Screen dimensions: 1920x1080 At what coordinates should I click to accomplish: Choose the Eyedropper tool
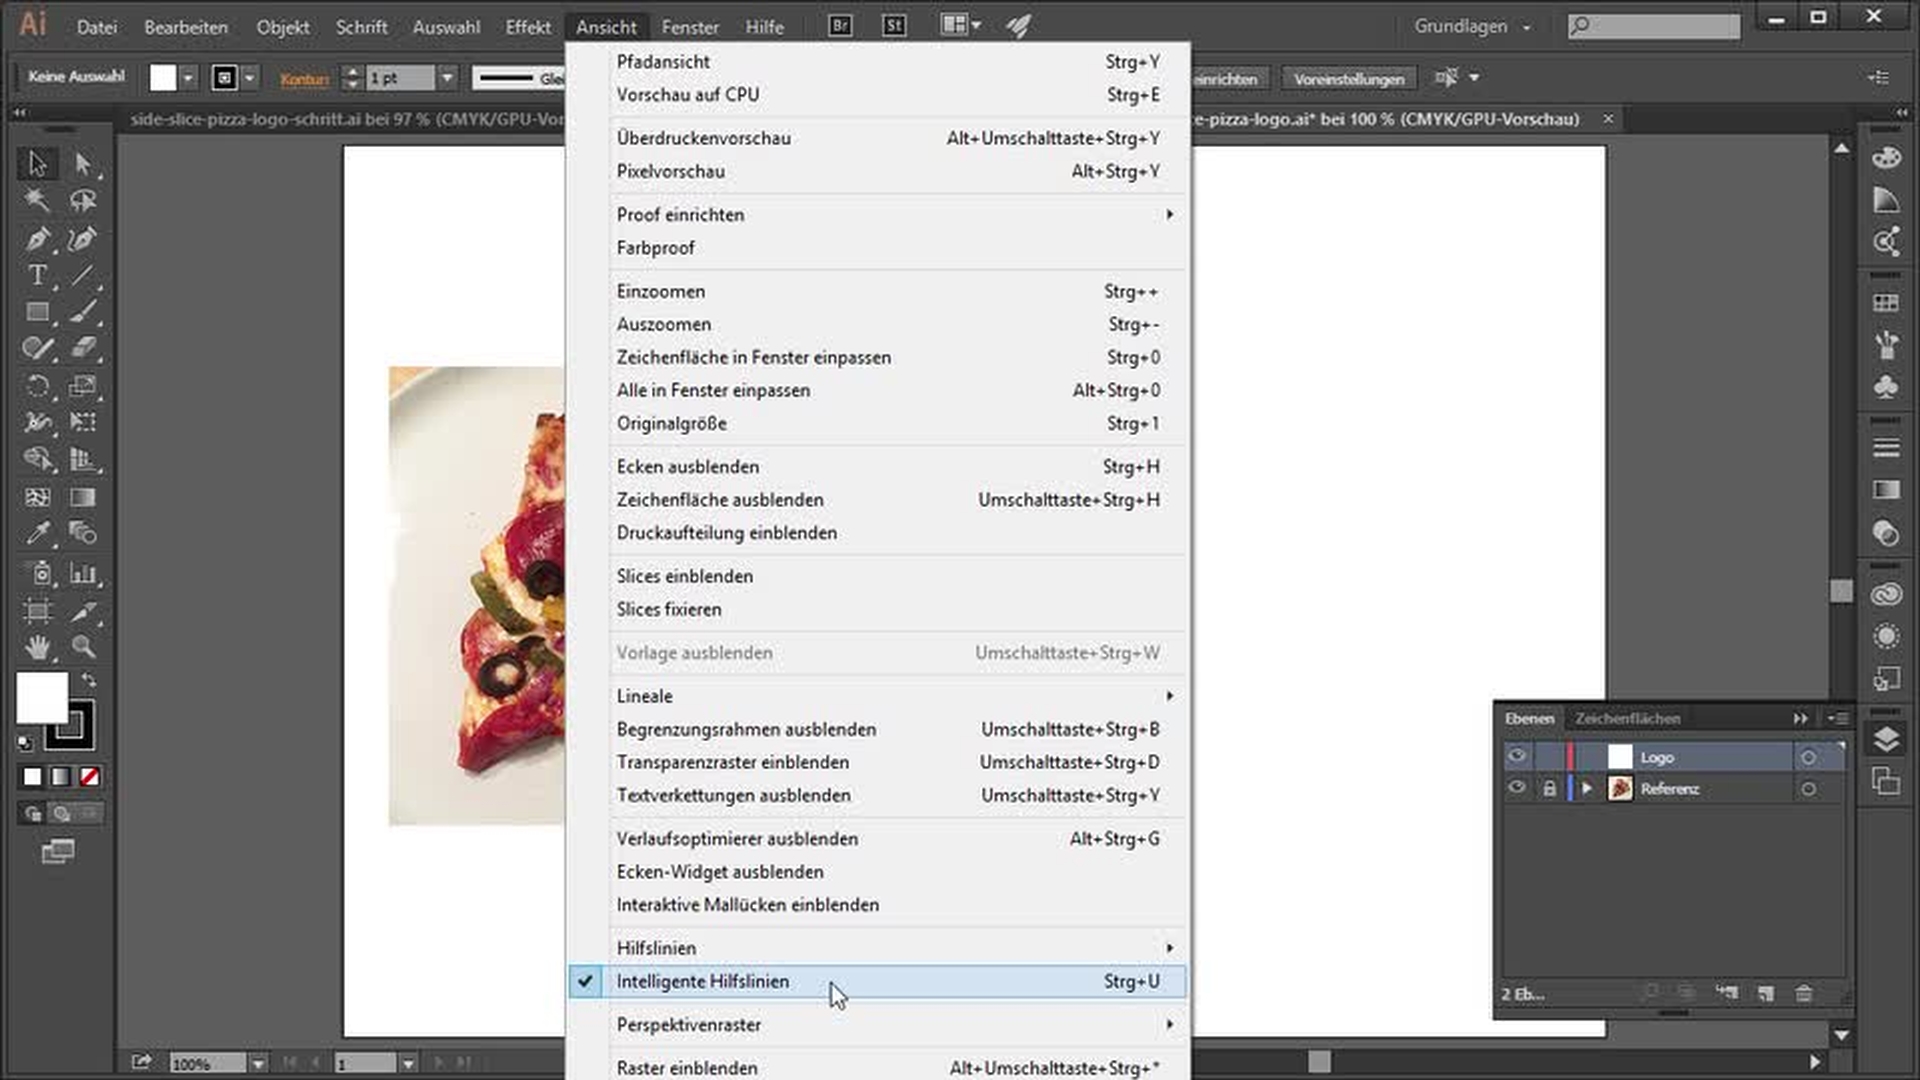coord(38,533)
